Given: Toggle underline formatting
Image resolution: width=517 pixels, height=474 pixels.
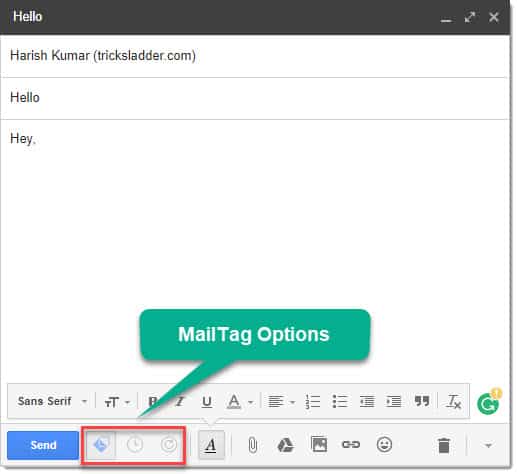Looking at the screenshot, I should click(x=207, y=402).
